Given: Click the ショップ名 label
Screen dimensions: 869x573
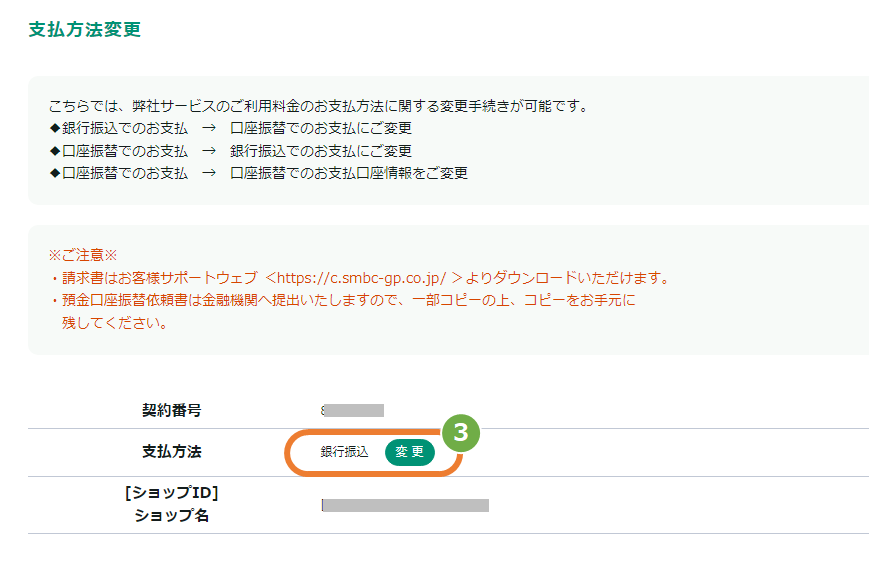Looking at the screenshot, I should pos(172,515).
